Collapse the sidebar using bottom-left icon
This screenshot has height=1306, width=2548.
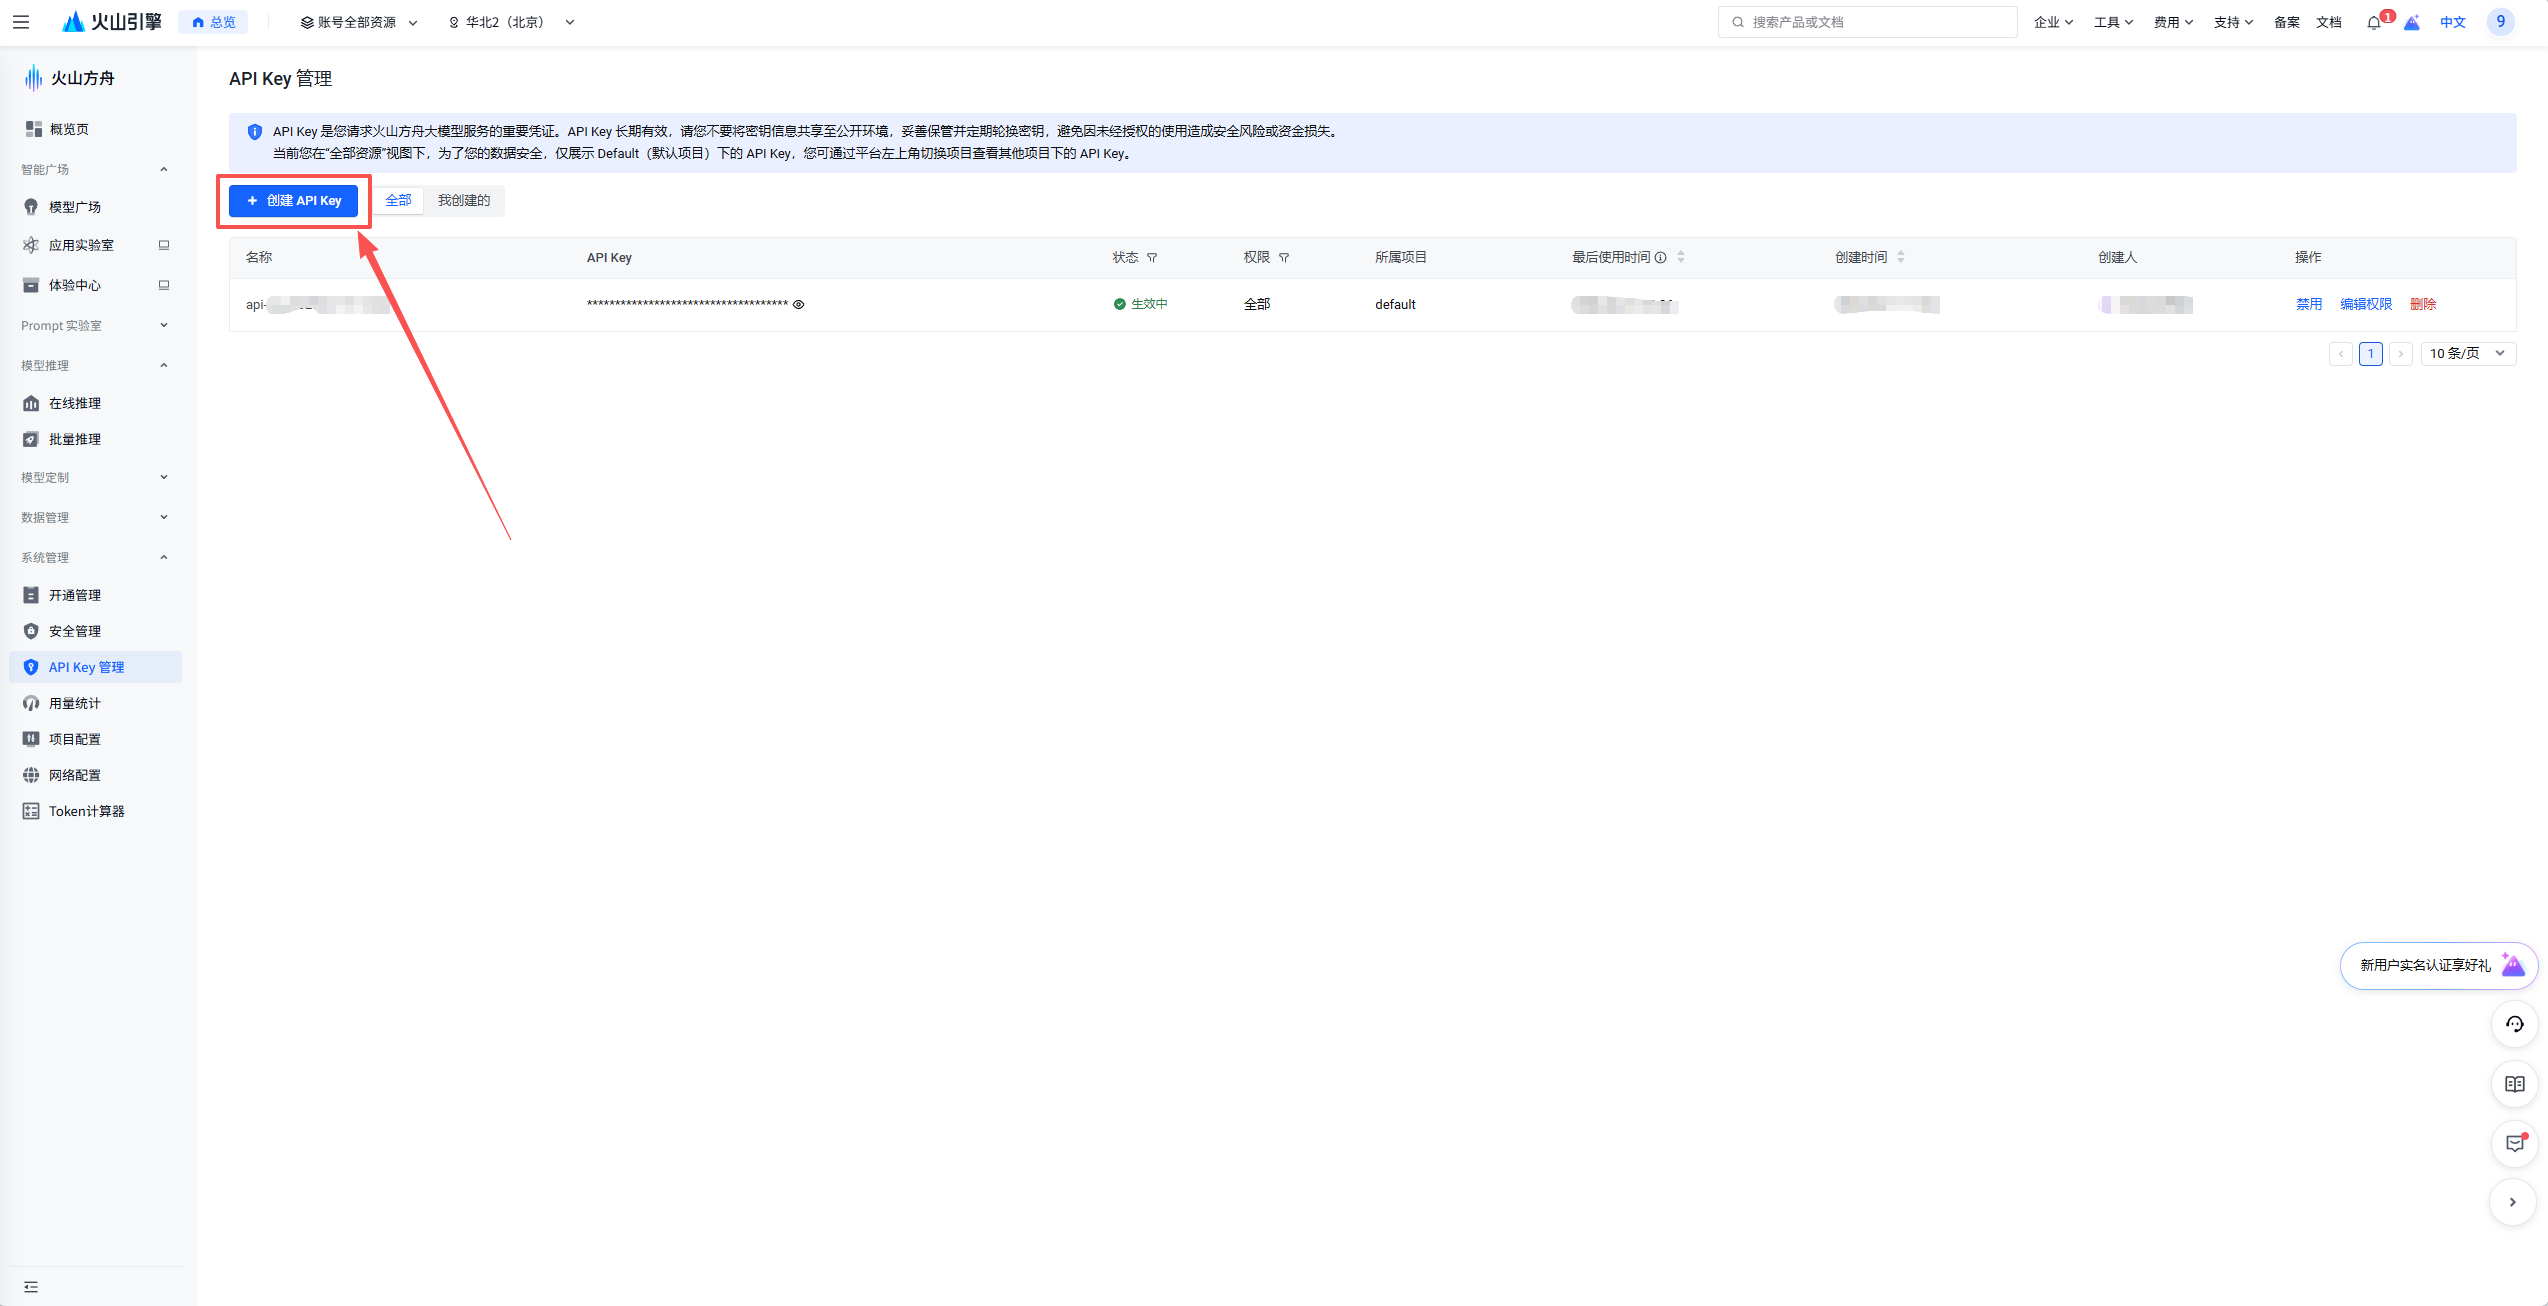click(31, 1287)
